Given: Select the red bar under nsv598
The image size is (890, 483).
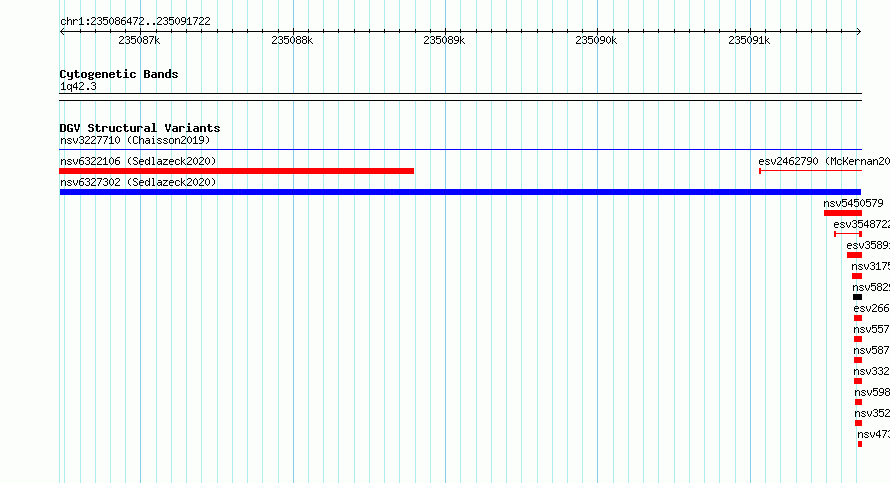Looking at the screenshot, I should point(858,402).
